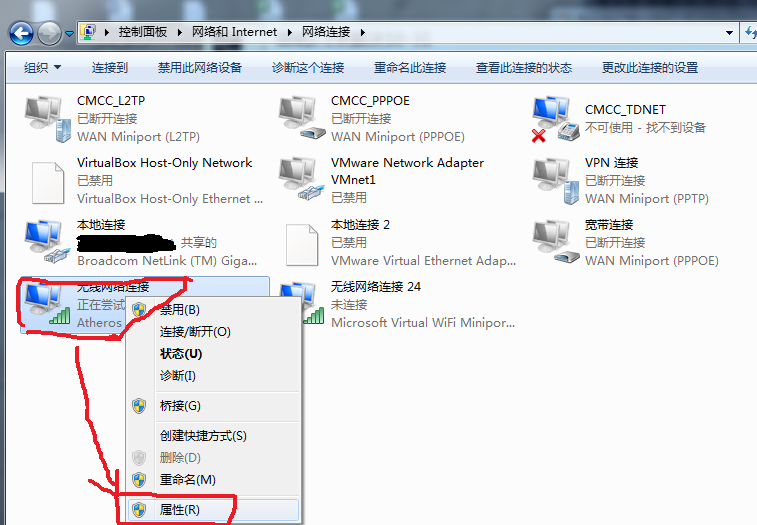Image resolution: width=757 pixels, height=525 pixels.
Task: Click 诊断这个连接 in the toolbar
Action: 308,68
